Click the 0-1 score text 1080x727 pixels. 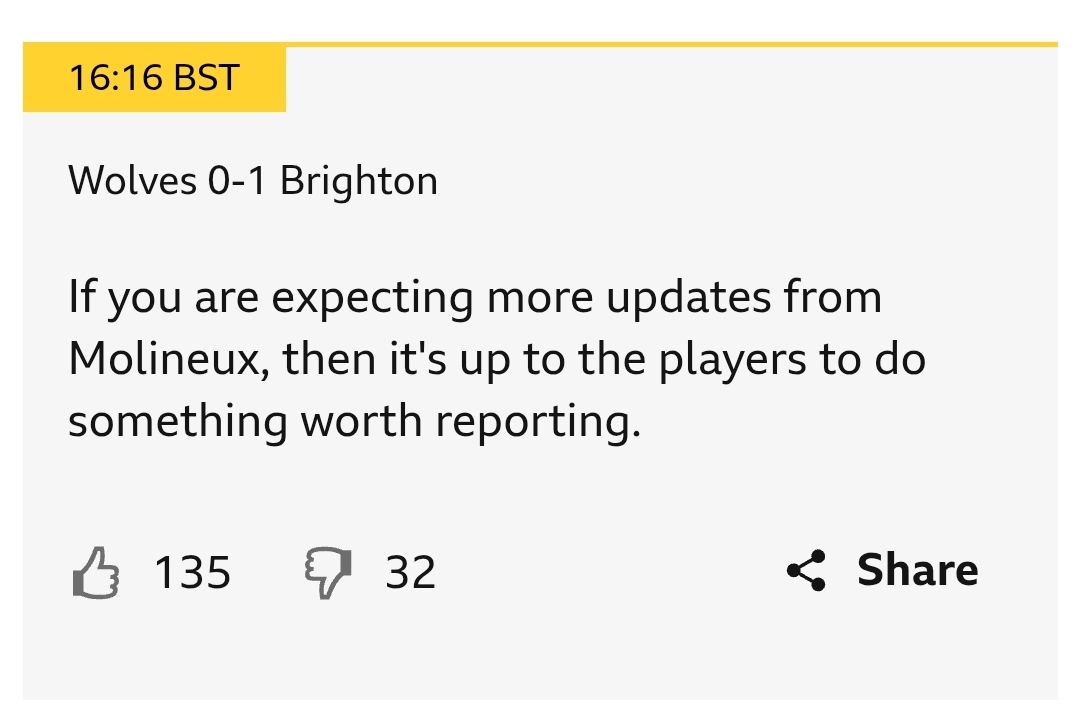point(236,181)
